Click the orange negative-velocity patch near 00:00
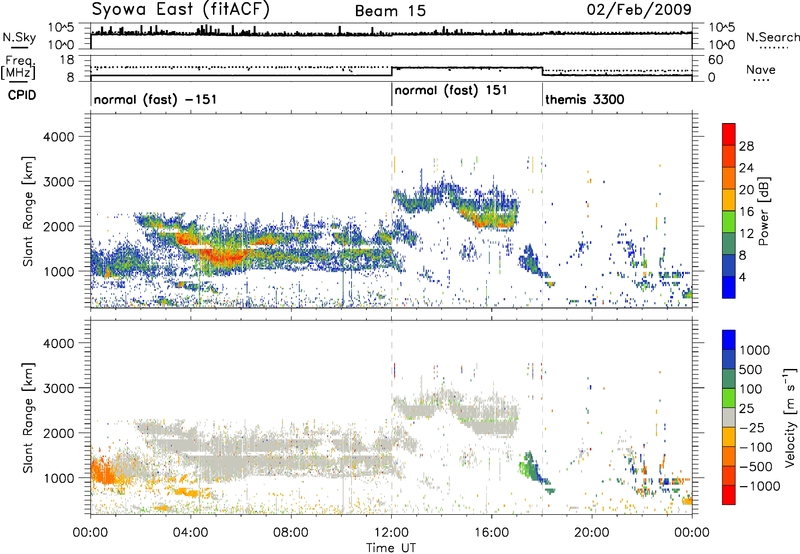Viewport: 800px width, 554px height. click(x=104, y=470)
